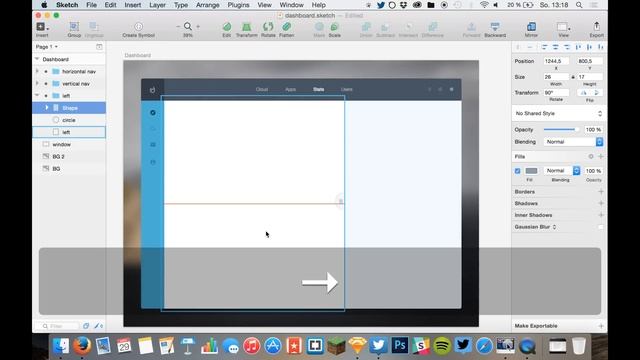This screenshot has width=640, height=360.
Task: Click the Ungroup toolbar icon
Action: pos(93,27)
